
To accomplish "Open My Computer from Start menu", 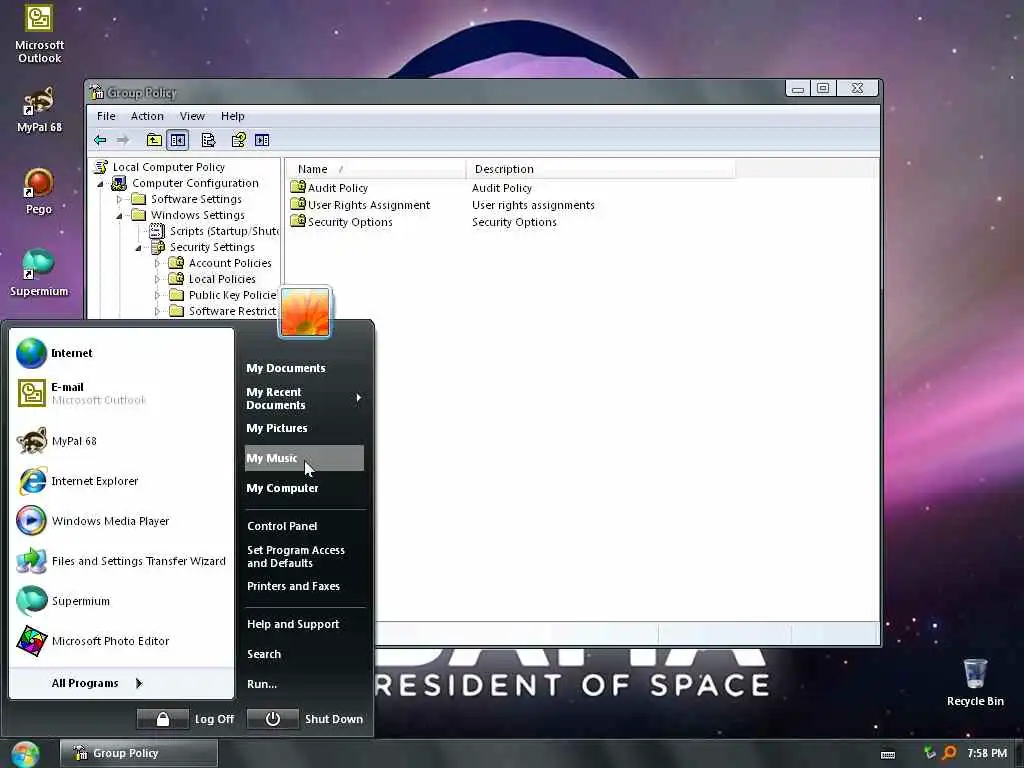I will (x=304, y=488).
